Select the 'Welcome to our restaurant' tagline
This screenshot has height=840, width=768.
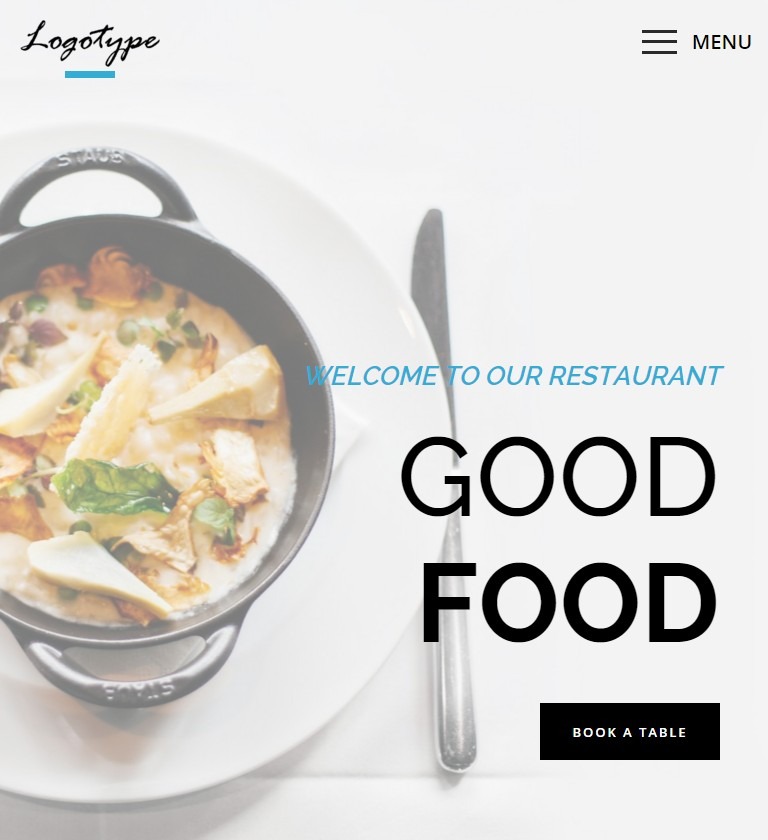514,376
